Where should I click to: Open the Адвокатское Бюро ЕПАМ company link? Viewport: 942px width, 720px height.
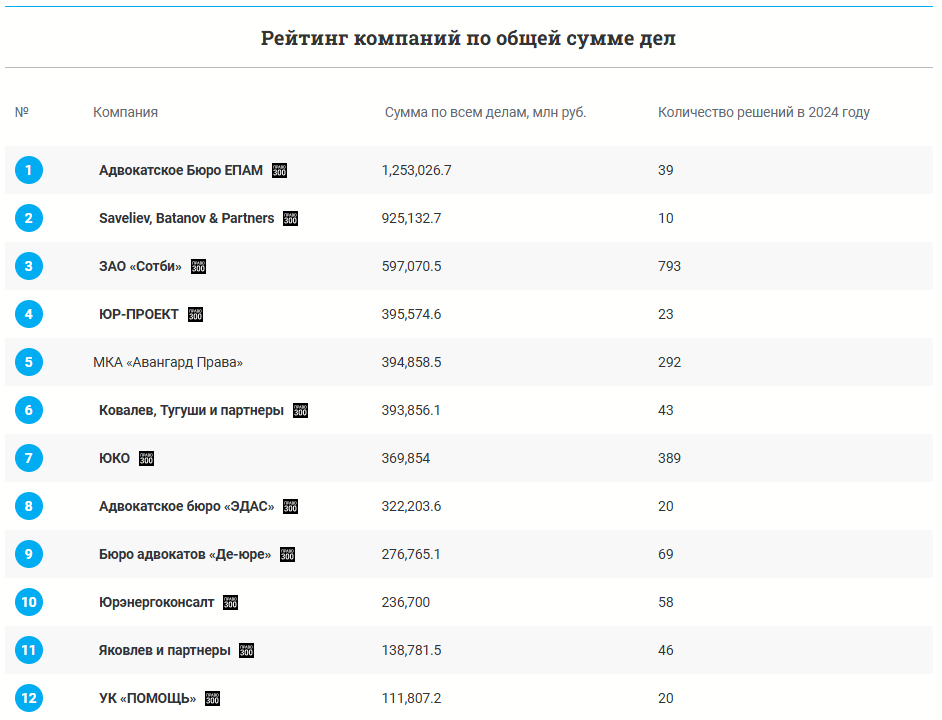point(181,170)
